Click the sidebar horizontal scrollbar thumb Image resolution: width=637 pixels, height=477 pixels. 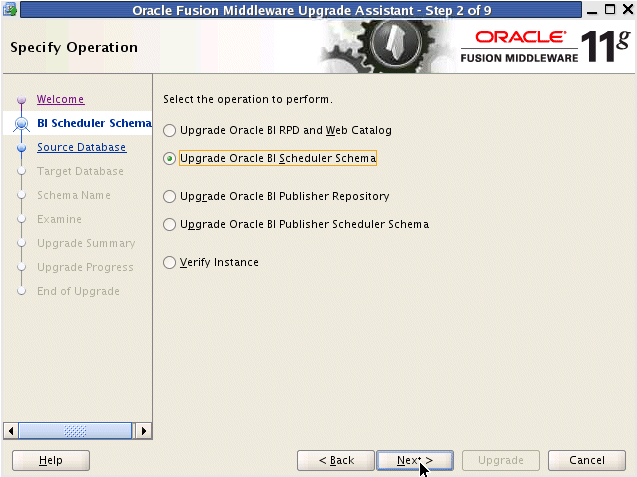[76, 431]
